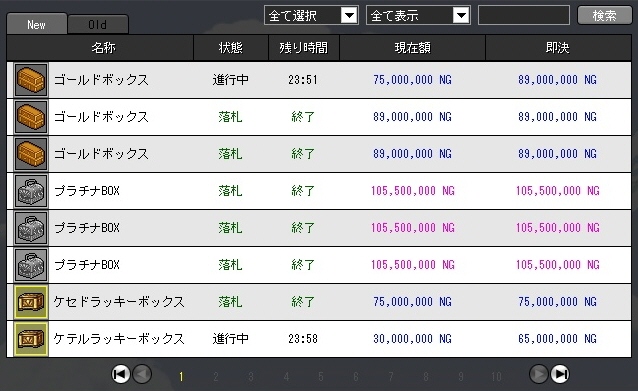638x391 pixels.
Task: Click 89,000,000 NG buyout in the 23:51 row
Action: point(557,80)
